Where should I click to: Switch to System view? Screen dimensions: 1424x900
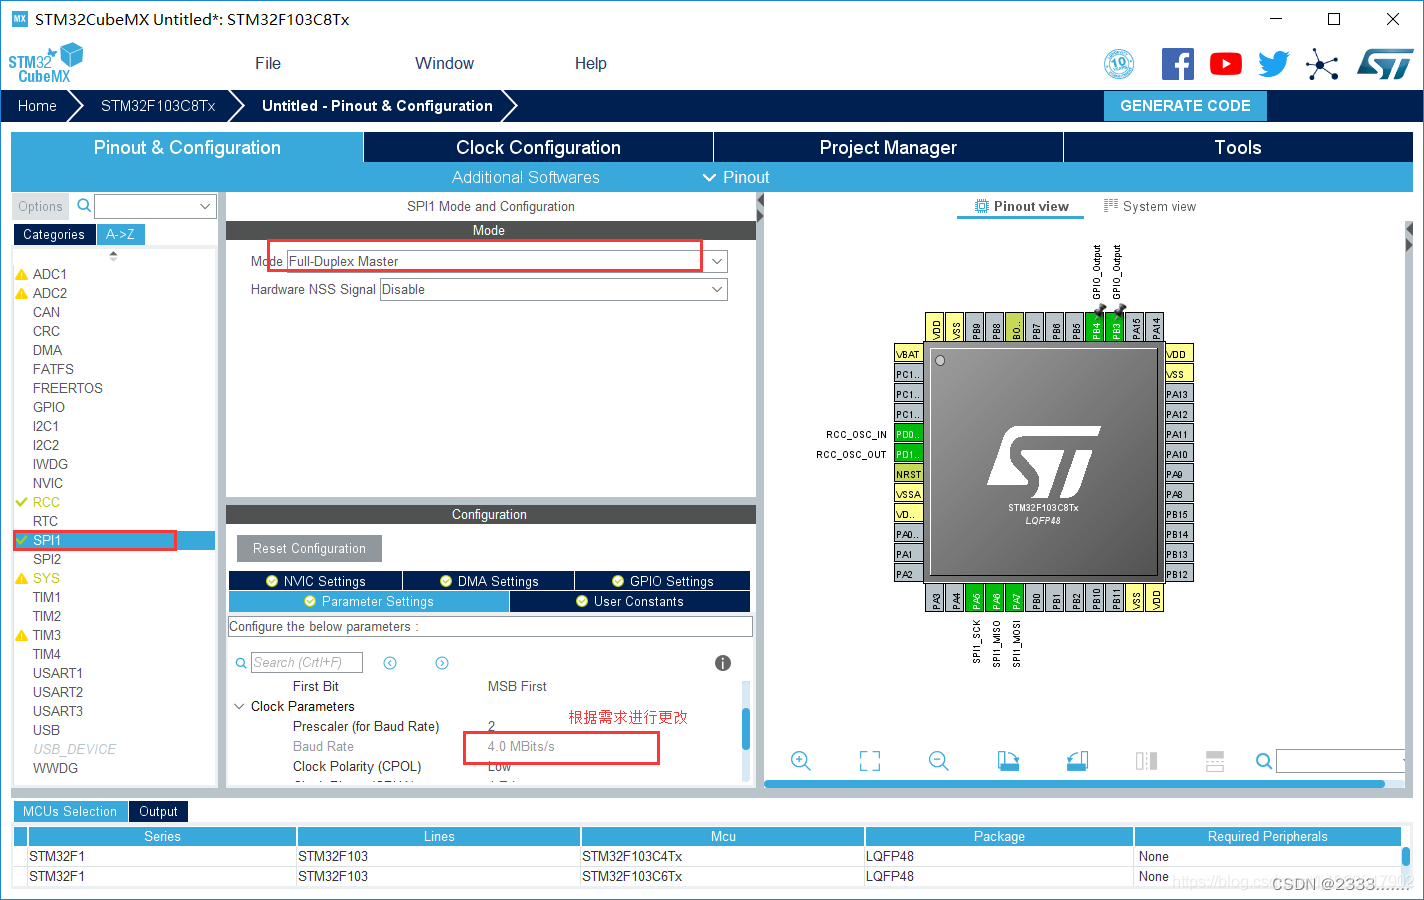(1149, 206)
